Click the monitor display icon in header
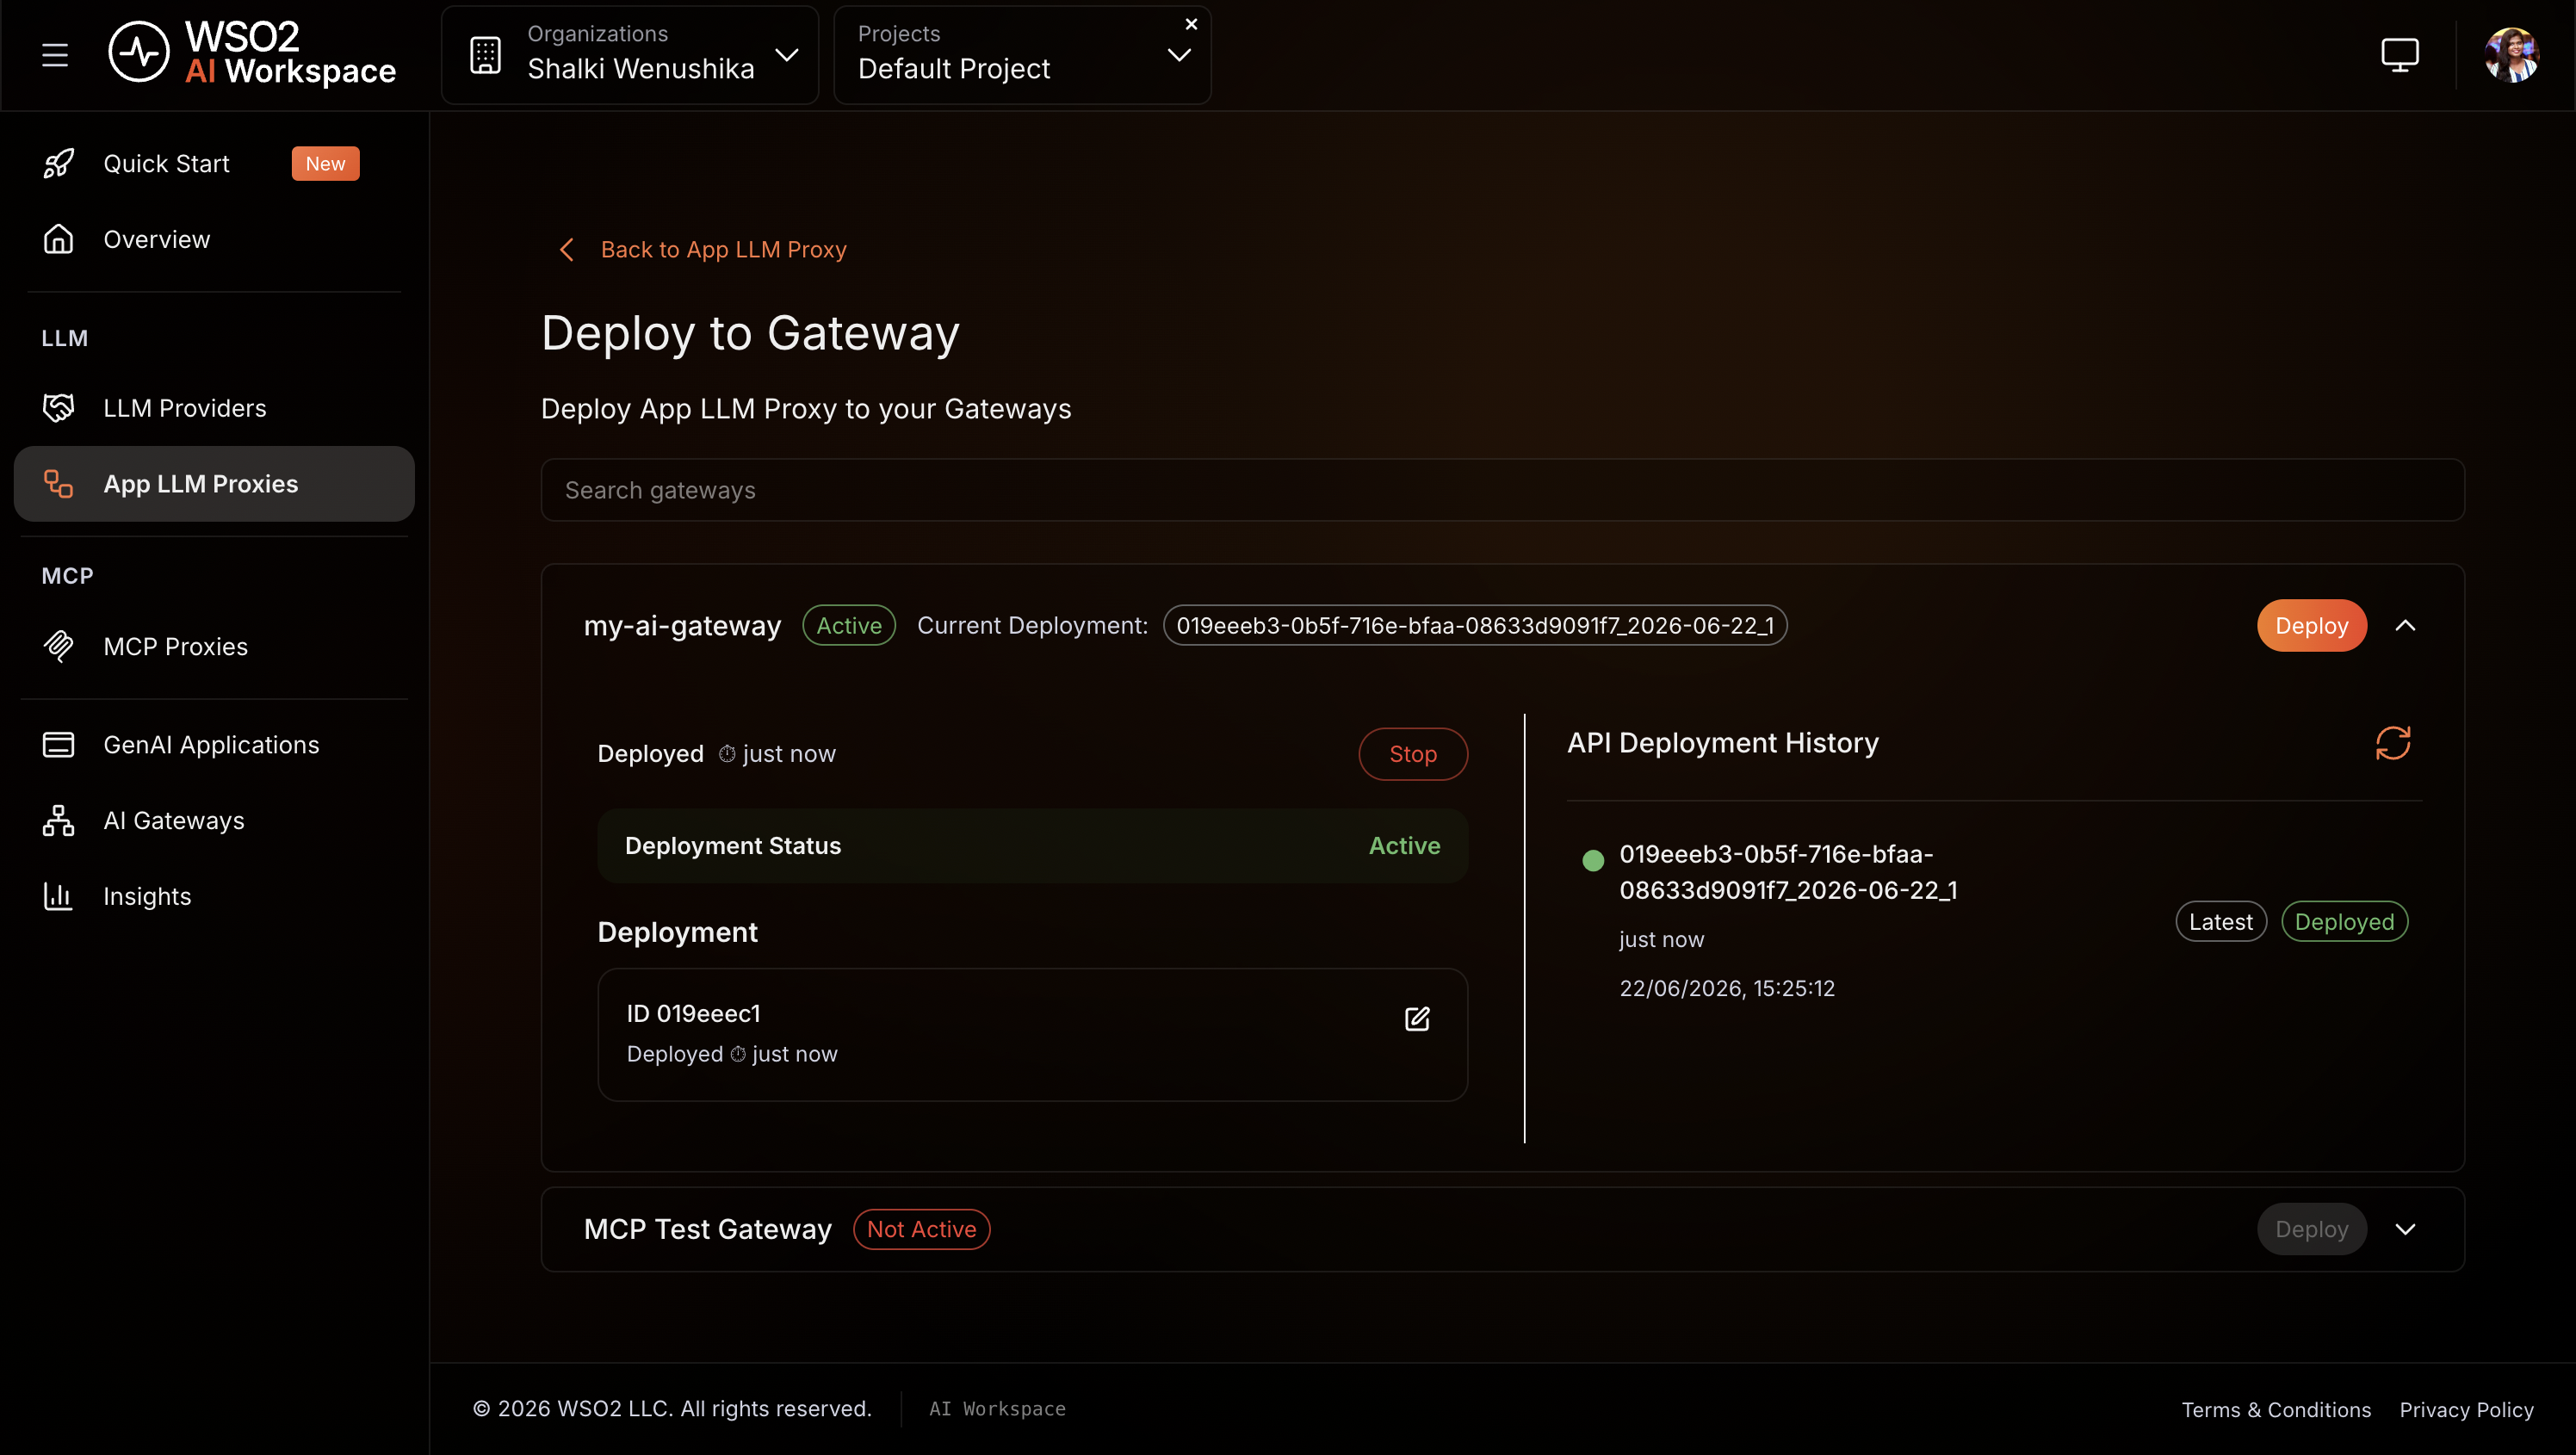This screenshot has height=1455, width=2576. click(x=2400, y=55)
